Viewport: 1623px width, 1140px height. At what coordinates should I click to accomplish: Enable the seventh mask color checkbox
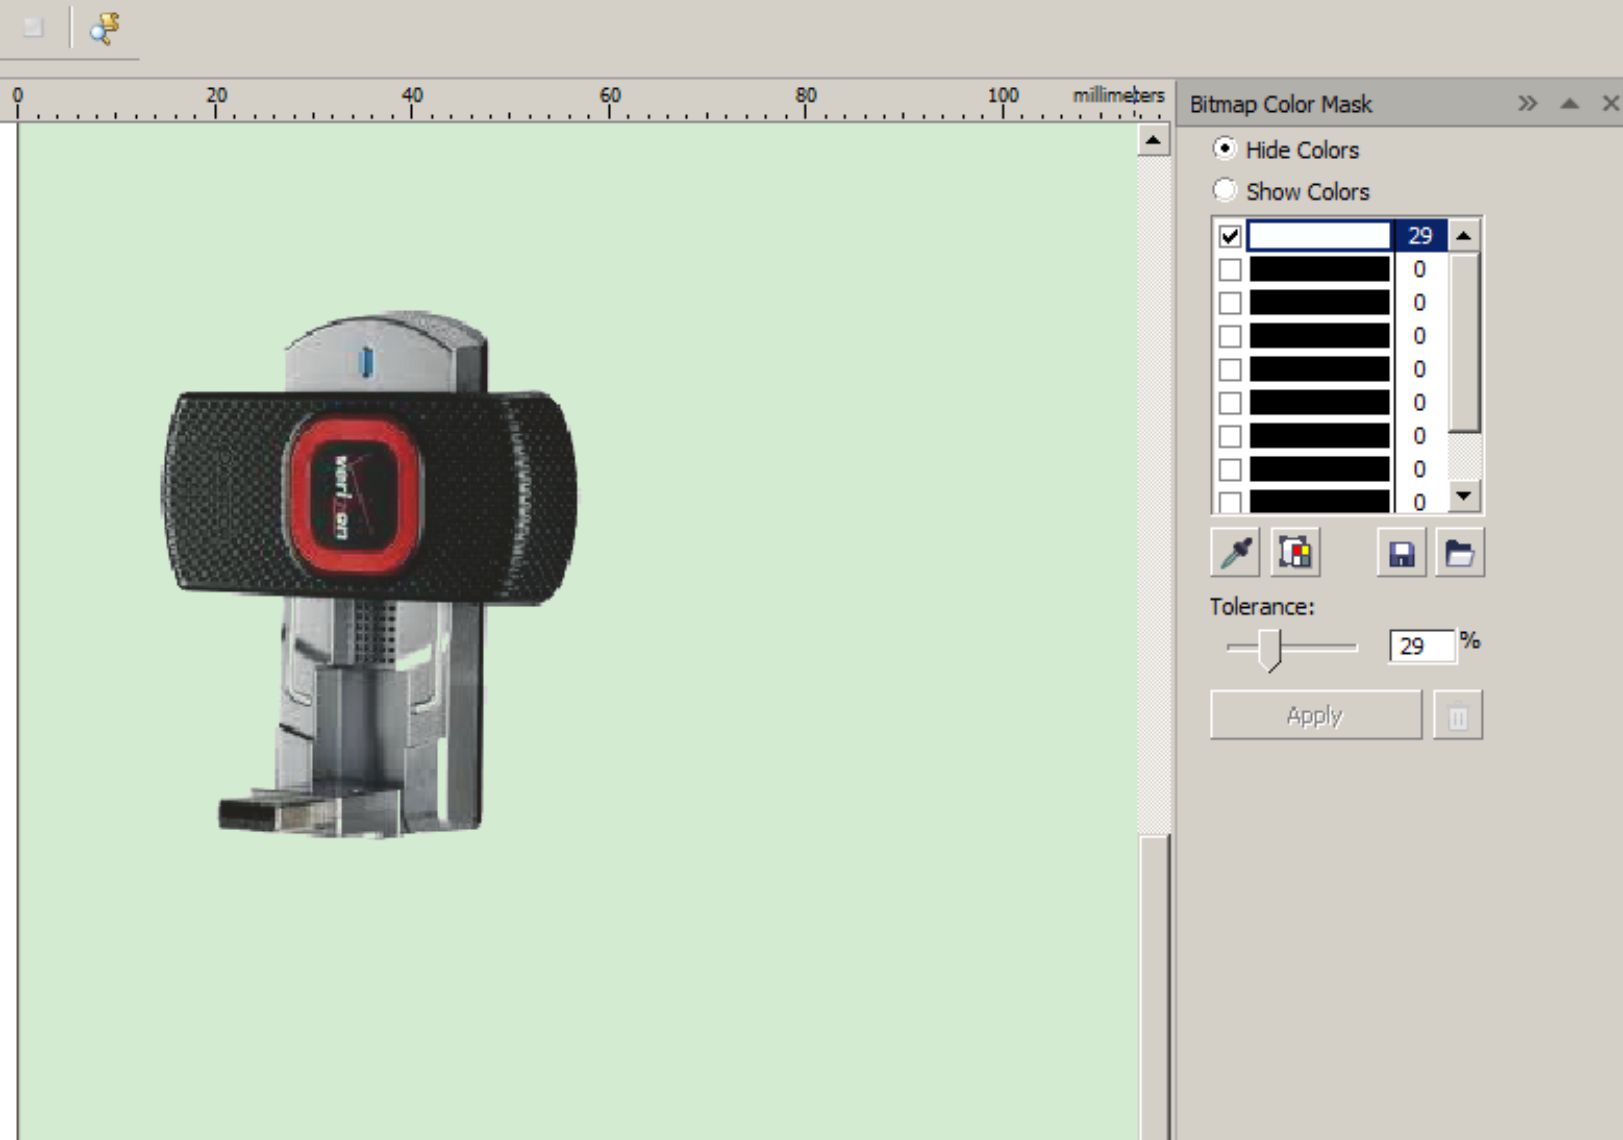pos(1230,436)
